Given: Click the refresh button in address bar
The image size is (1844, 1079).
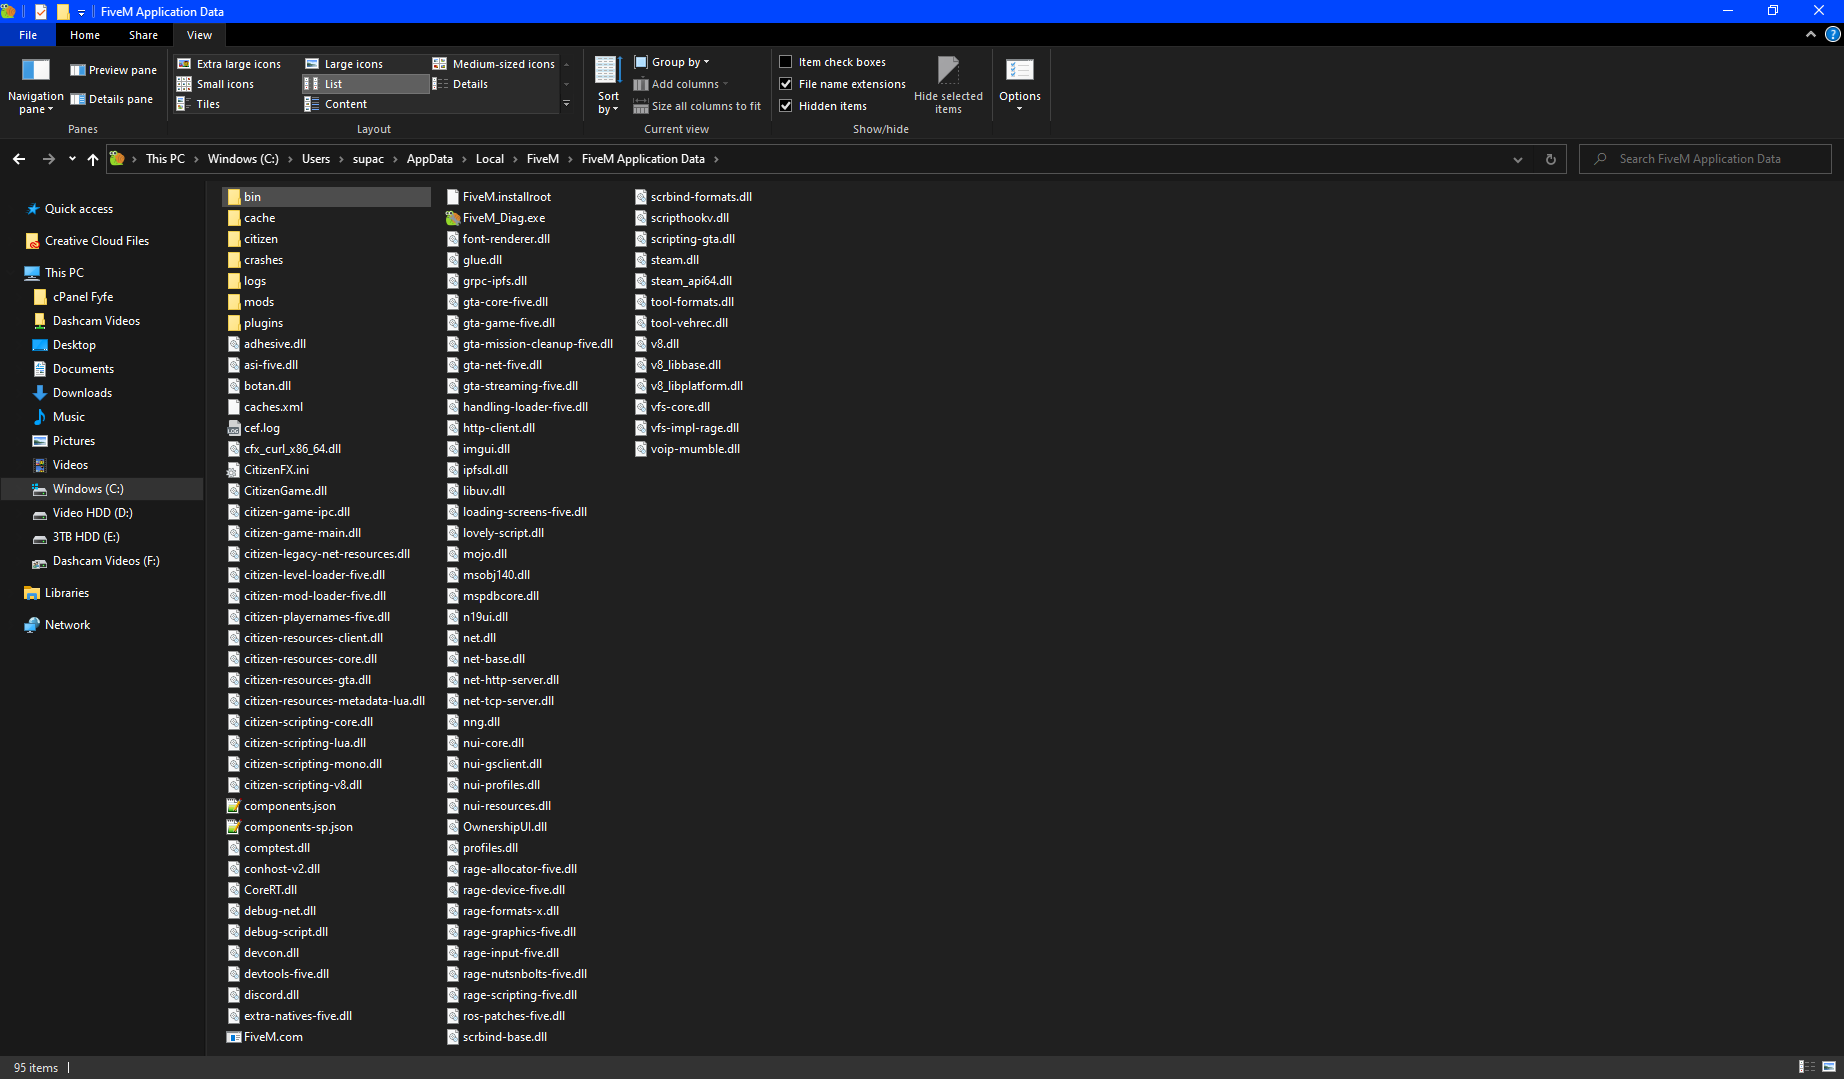Looking at the screenshot, I should click(1550, 159).
